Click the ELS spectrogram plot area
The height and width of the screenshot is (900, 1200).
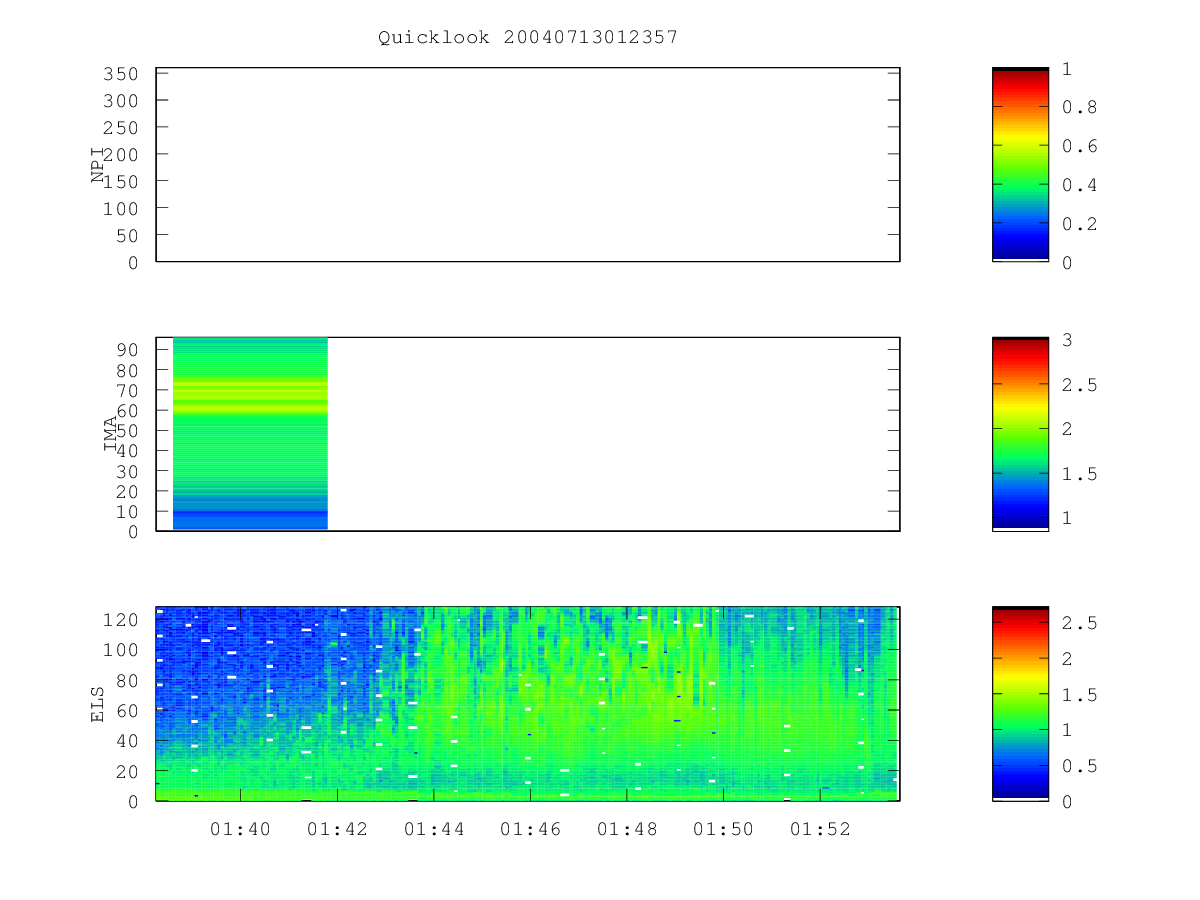[528, 703]
